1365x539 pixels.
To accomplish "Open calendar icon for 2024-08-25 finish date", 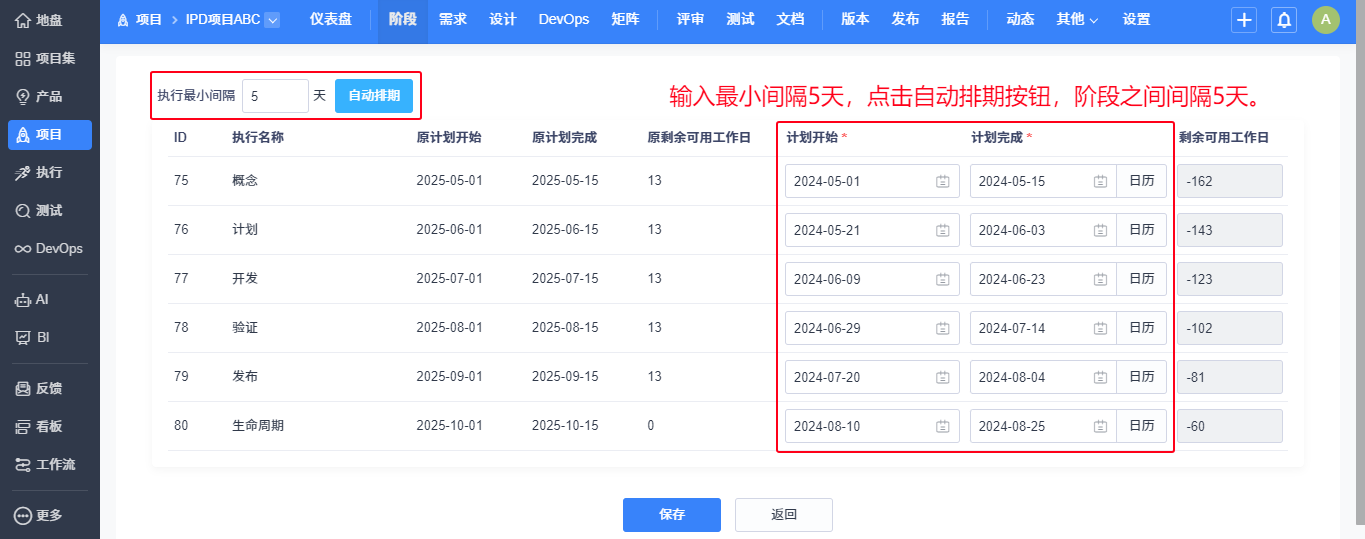I will point(1100,426).
